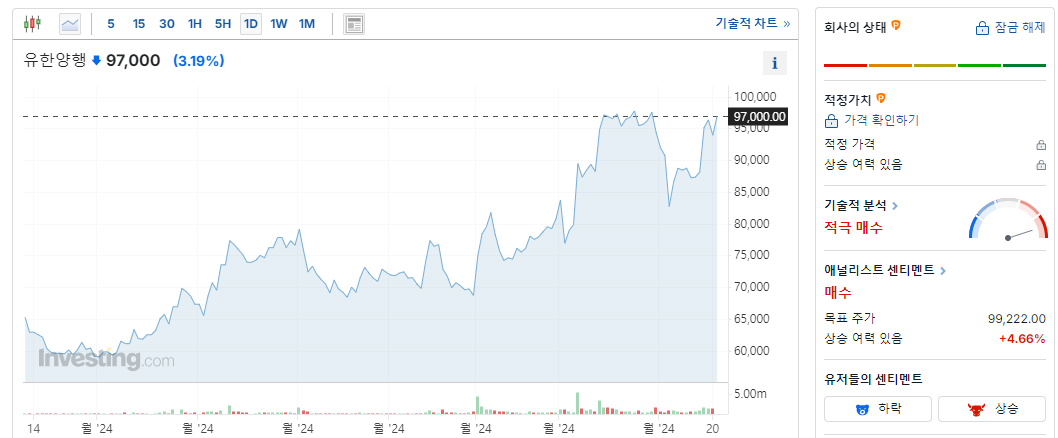The height and width of the screenshot is (438, 1058).
Task: Click the dark green segment of health bar
Action: pyautogui.click(x=1024, y=65)
